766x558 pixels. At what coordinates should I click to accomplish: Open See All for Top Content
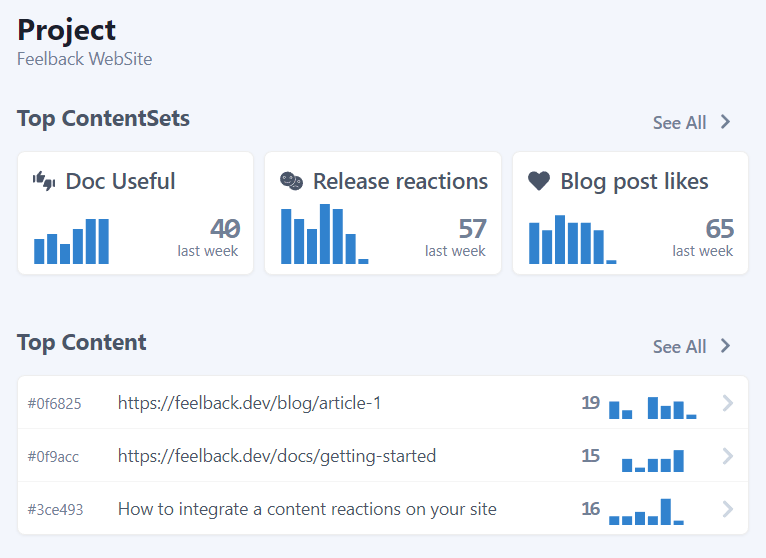click(680, 347)
